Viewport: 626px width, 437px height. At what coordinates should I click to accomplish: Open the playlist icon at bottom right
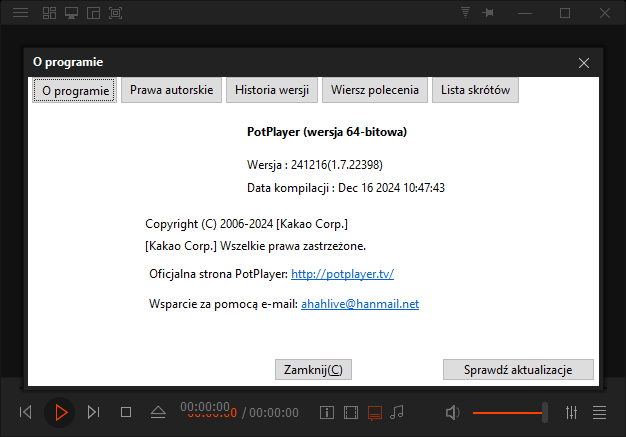pos(599,412)
